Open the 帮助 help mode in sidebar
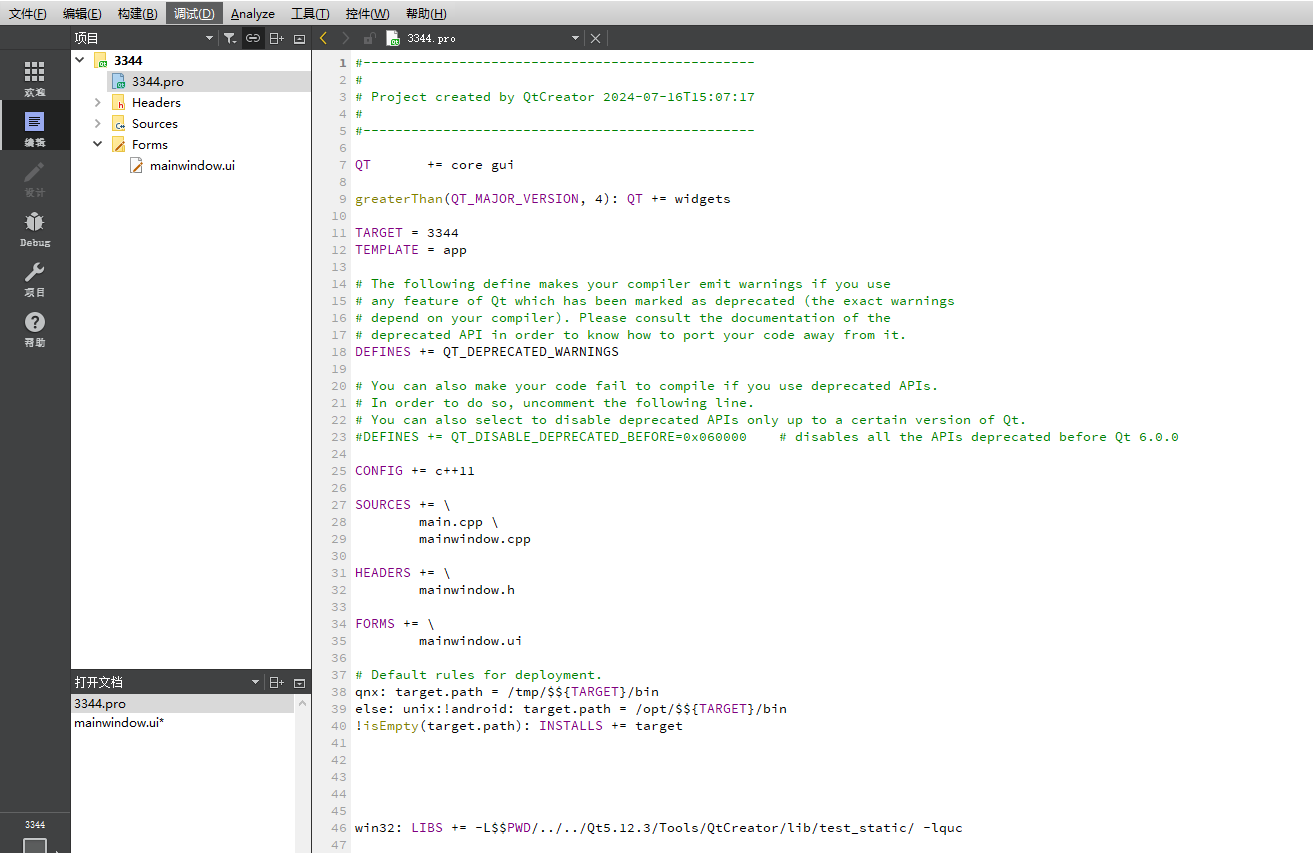 [x=35, y=329]
